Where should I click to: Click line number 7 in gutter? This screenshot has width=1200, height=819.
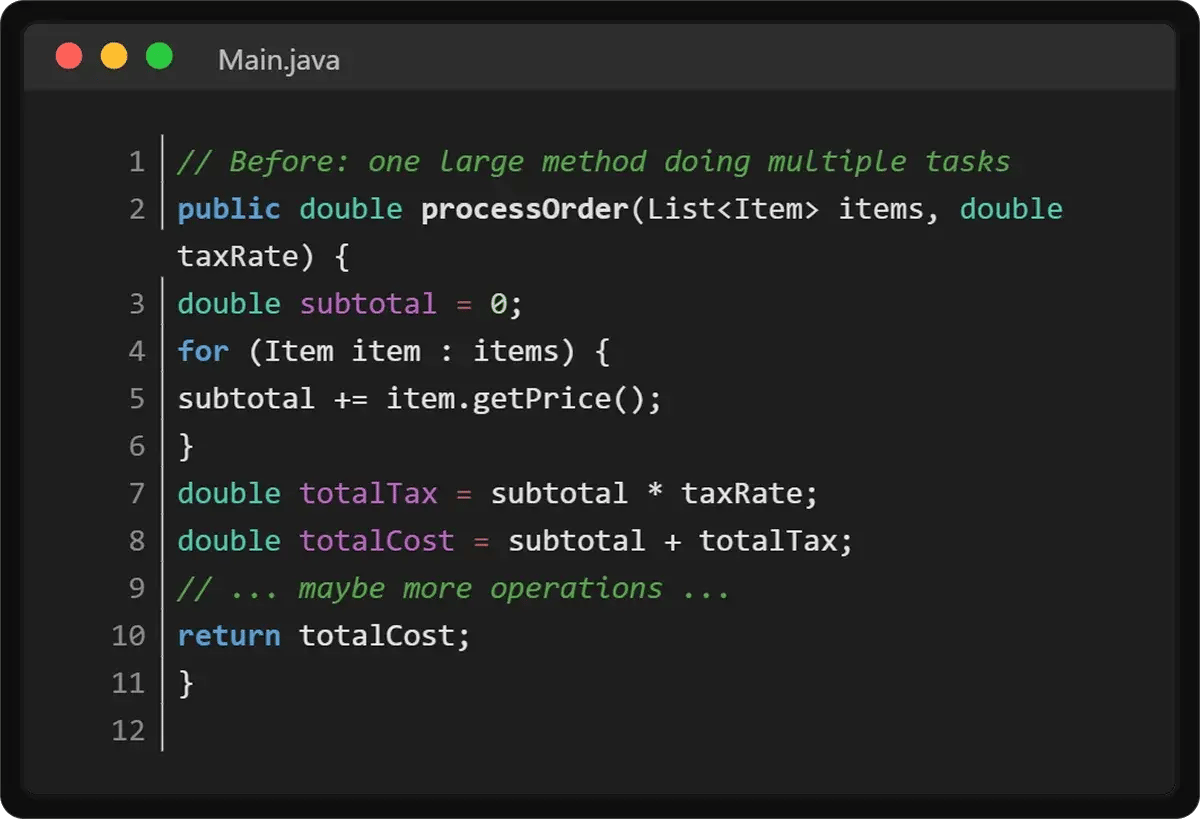tap(137, 493)
